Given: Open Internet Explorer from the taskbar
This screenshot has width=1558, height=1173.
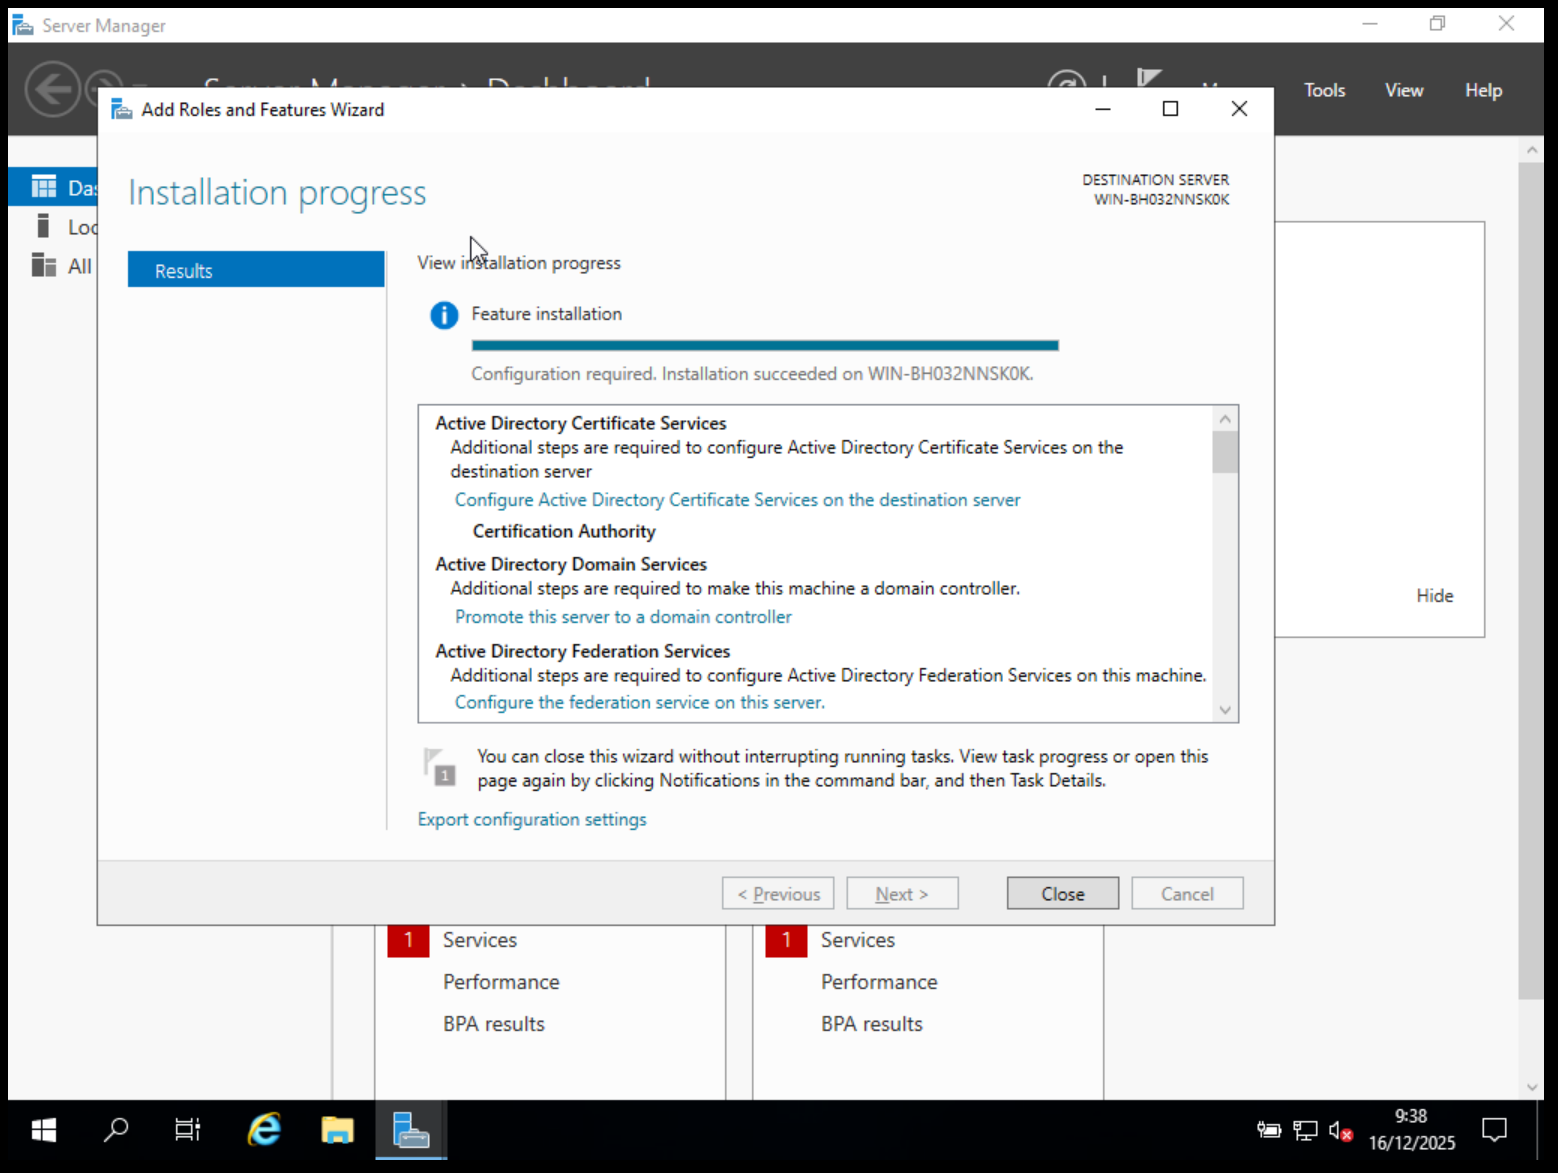Looking at the screenshot, I should 264,1130.
